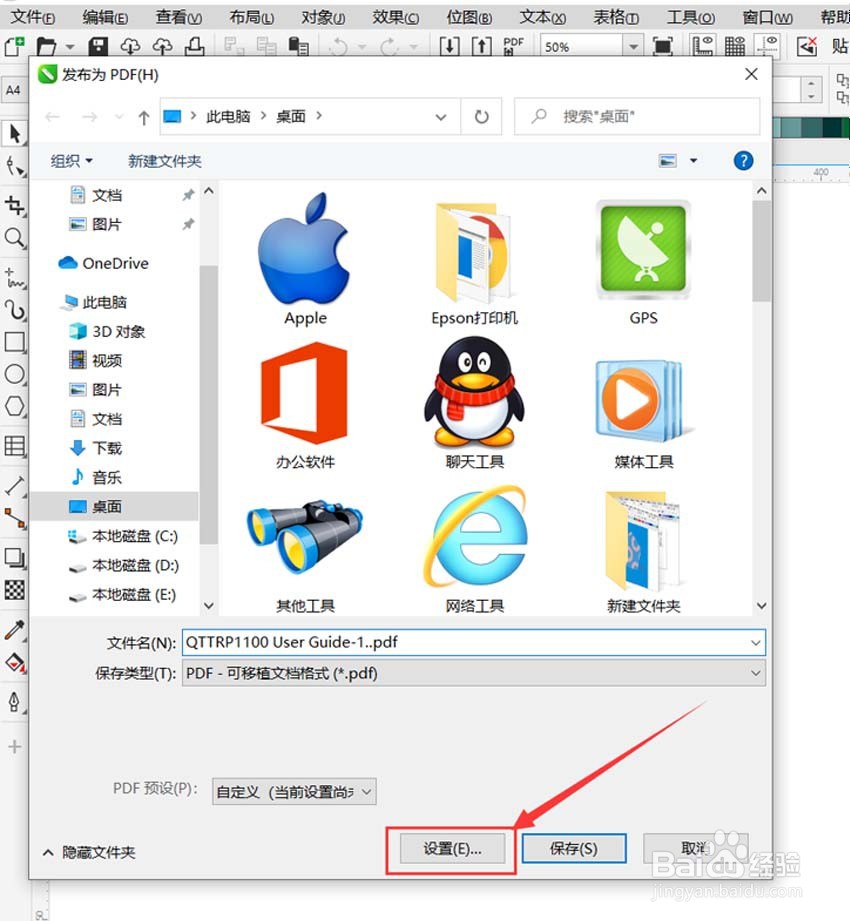
Task: Click the 保存(S) button
Action: click(574, 848)
